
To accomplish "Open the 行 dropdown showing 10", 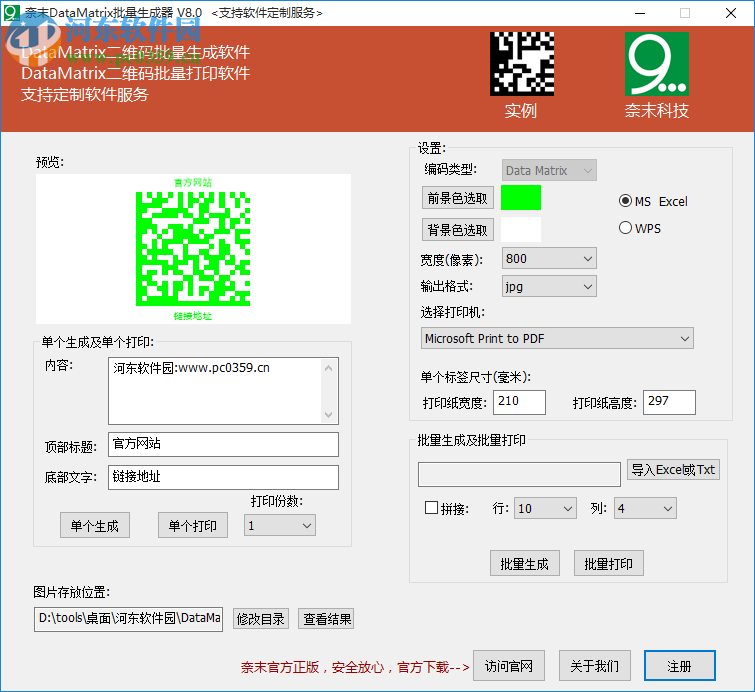I will [546, 509].
